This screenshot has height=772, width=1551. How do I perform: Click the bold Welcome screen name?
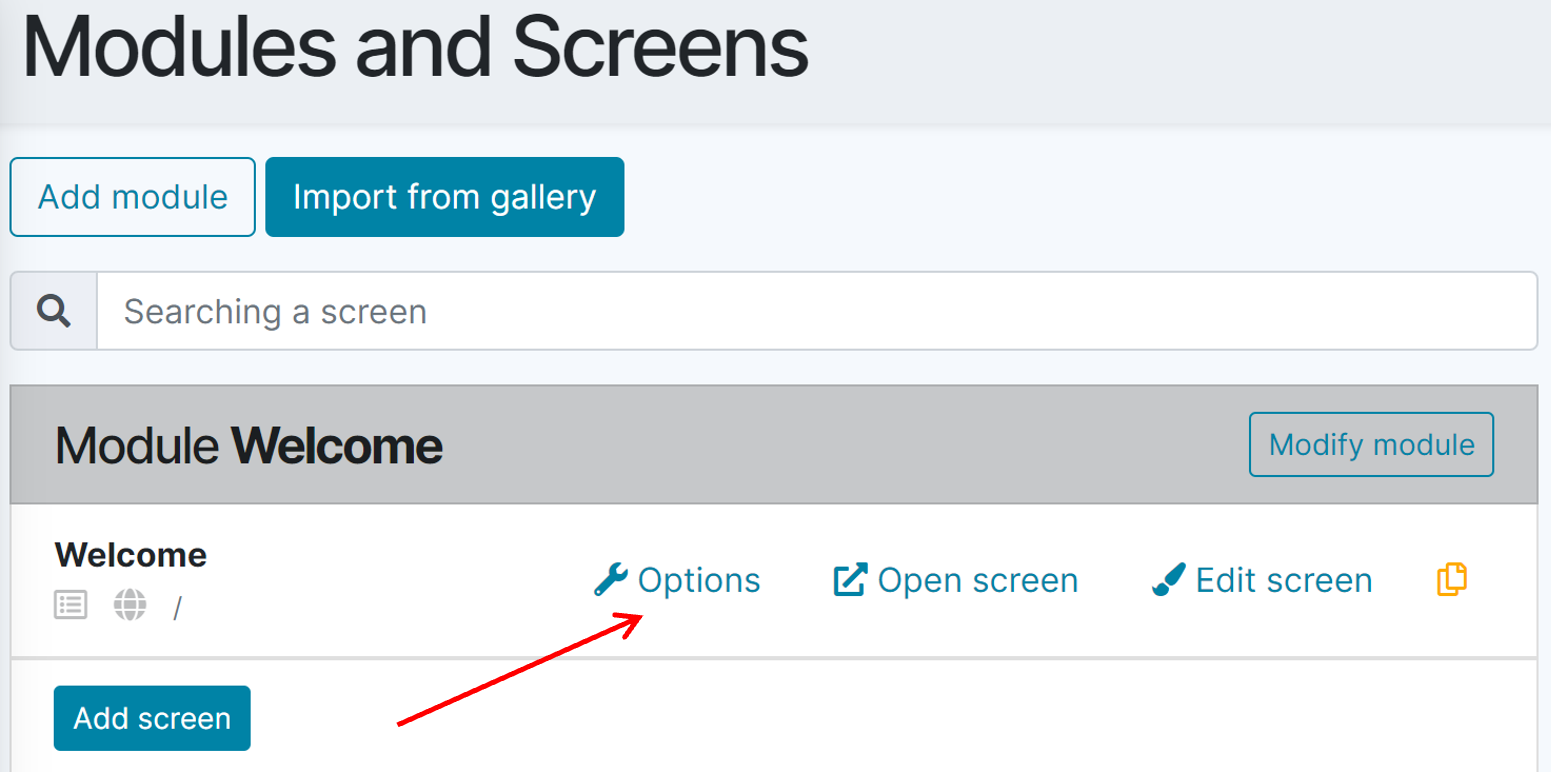click(x=131, y=554)
